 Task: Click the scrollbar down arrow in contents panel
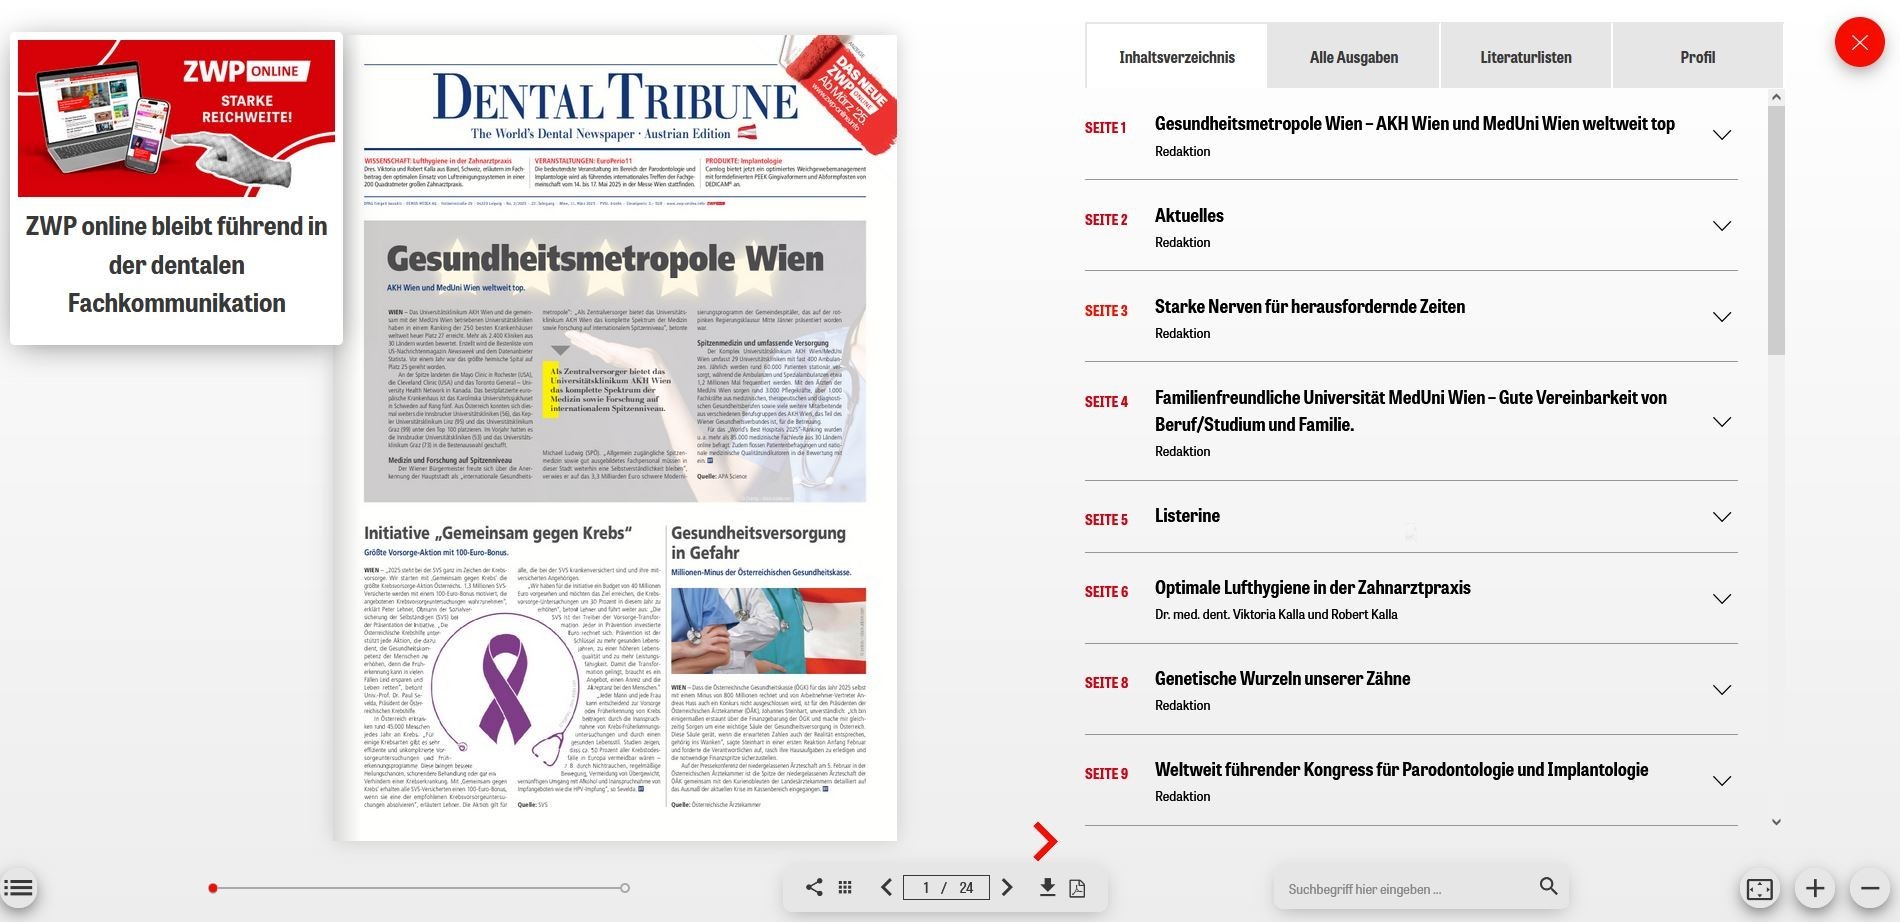coord(1776,822)
